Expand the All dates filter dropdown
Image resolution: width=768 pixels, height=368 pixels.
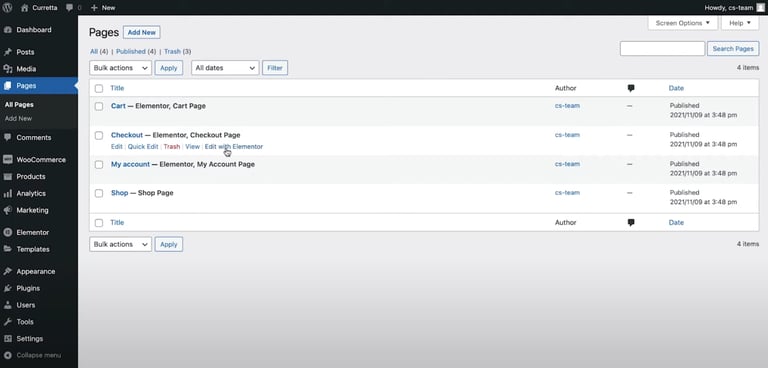pos(225,68)
